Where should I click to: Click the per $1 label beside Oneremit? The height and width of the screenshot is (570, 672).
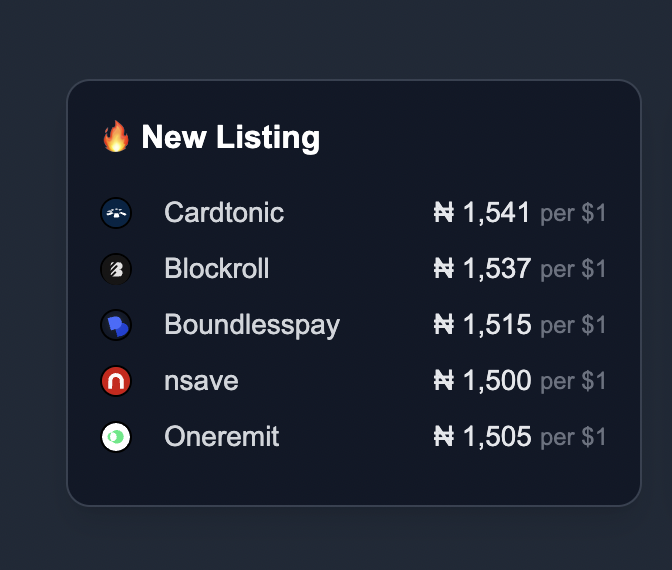click(573, 438)
